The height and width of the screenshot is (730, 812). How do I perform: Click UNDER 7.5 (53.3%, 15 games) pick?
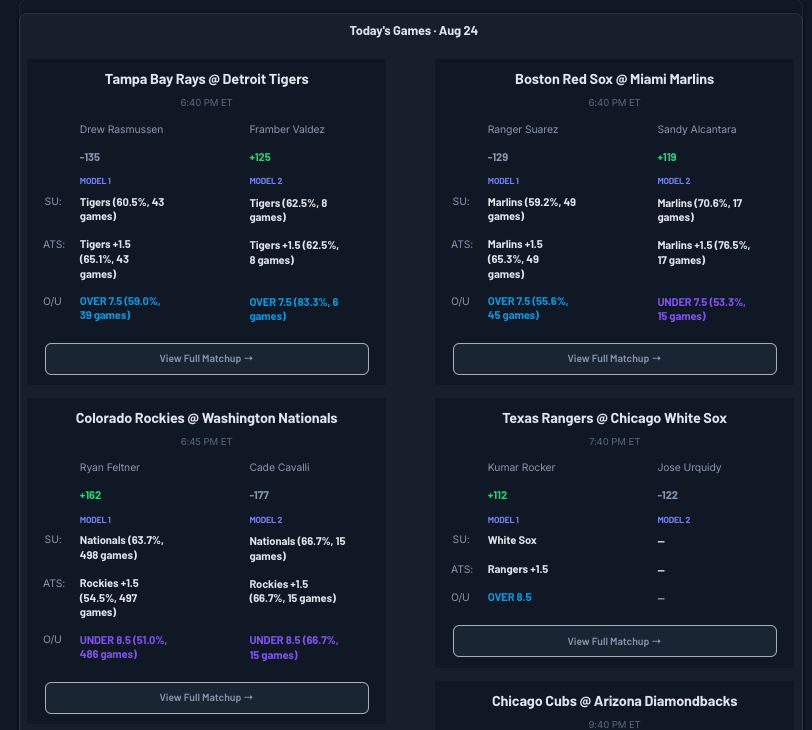coord(702,309)
